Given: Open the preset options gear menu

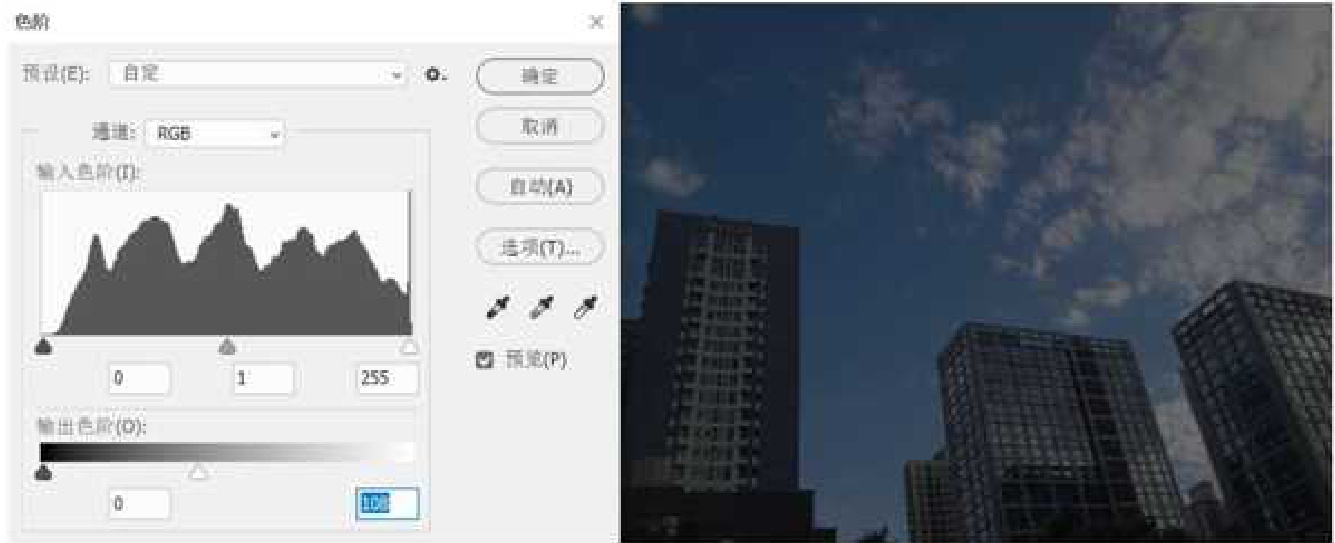Looking at the screenshot, I should point(436,75).
